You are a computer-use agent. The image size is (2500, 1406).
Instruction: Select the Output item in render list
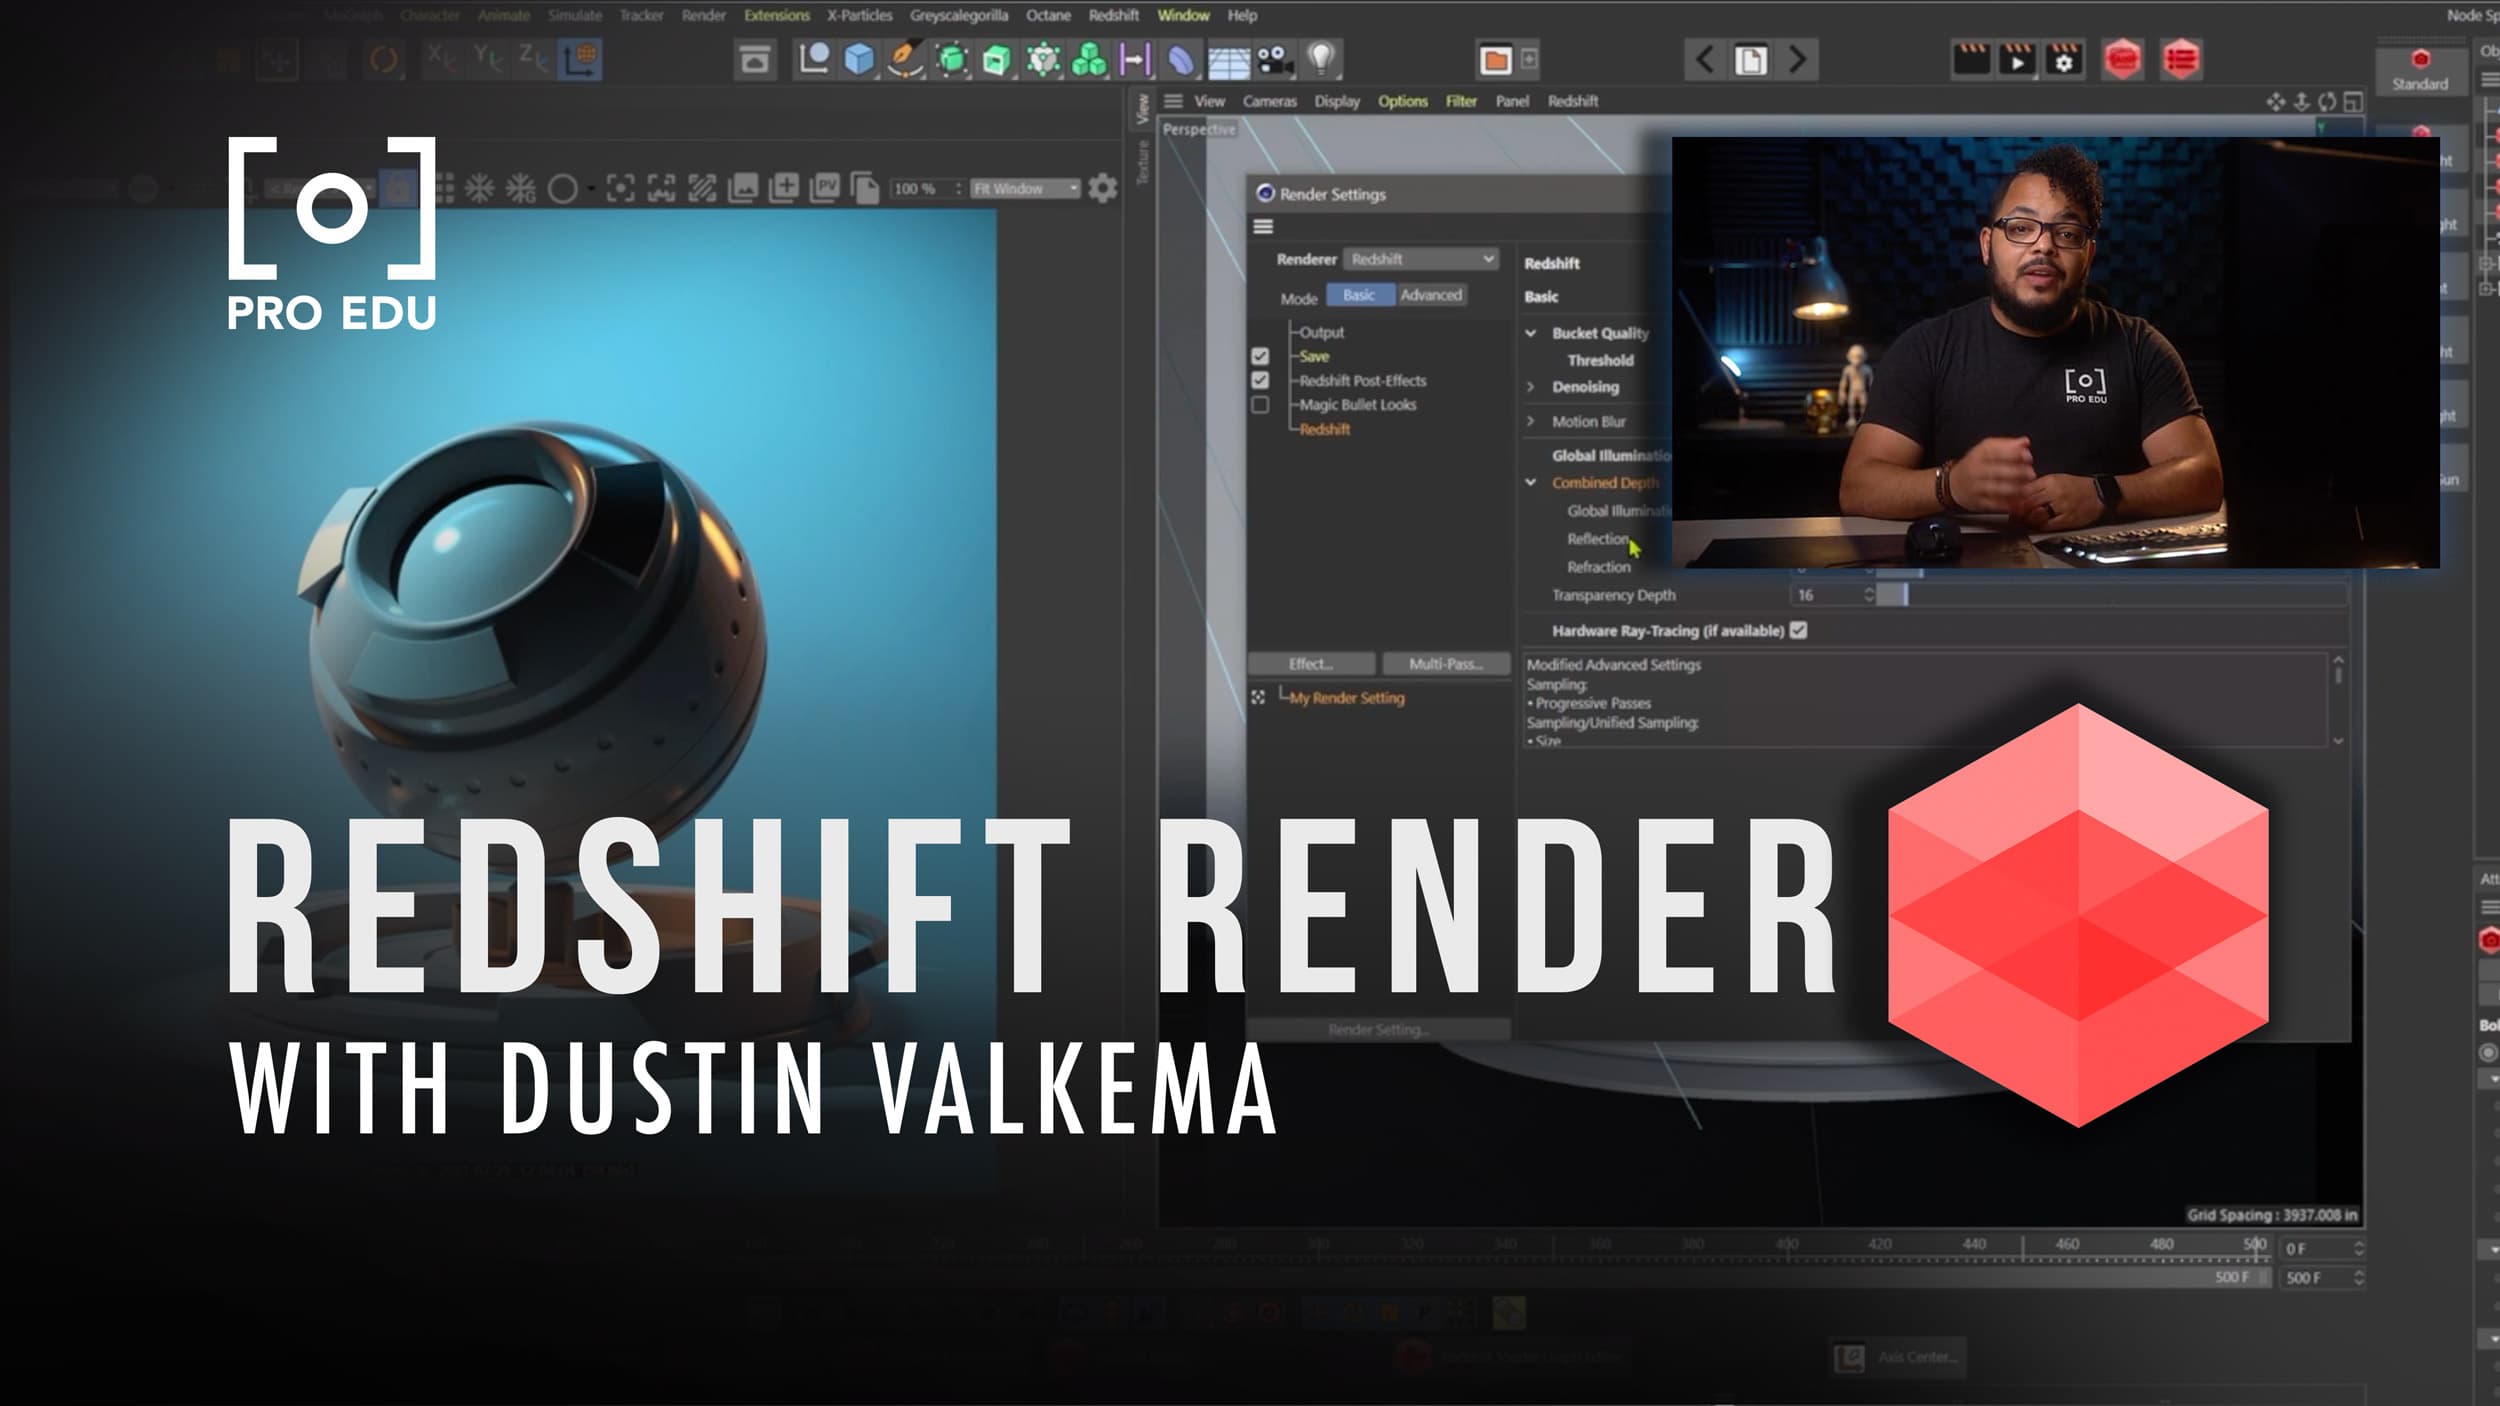coord(1322,332)
